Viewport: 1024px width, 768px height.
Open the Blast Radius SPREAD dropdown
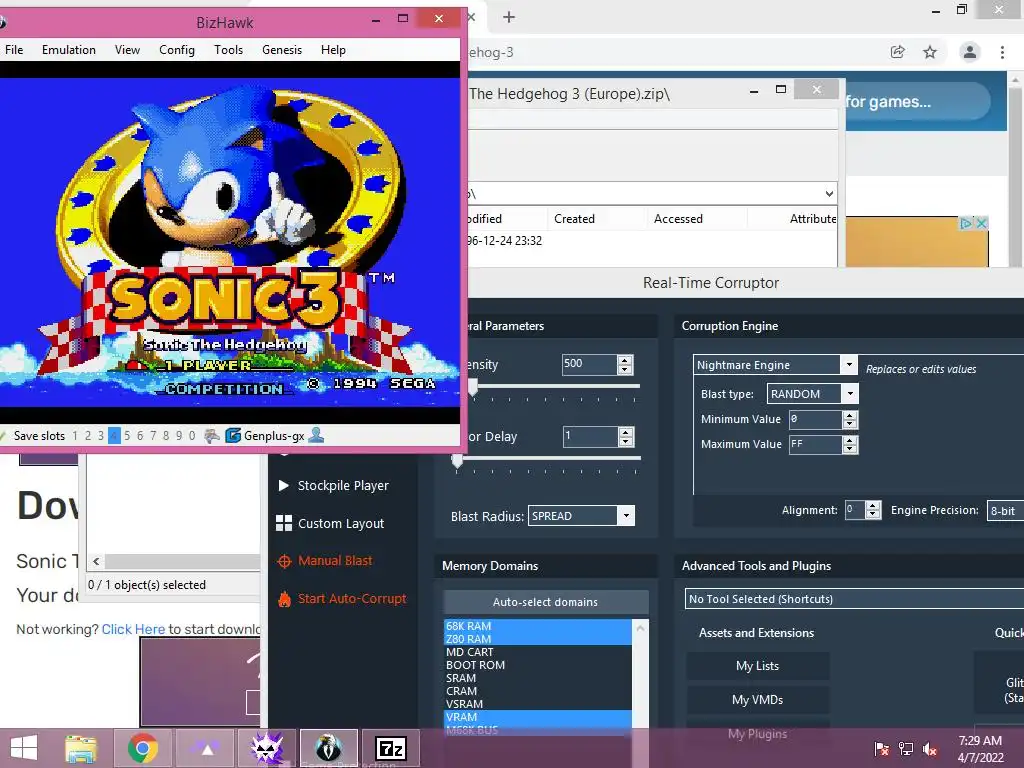click(x=626, y=516)
